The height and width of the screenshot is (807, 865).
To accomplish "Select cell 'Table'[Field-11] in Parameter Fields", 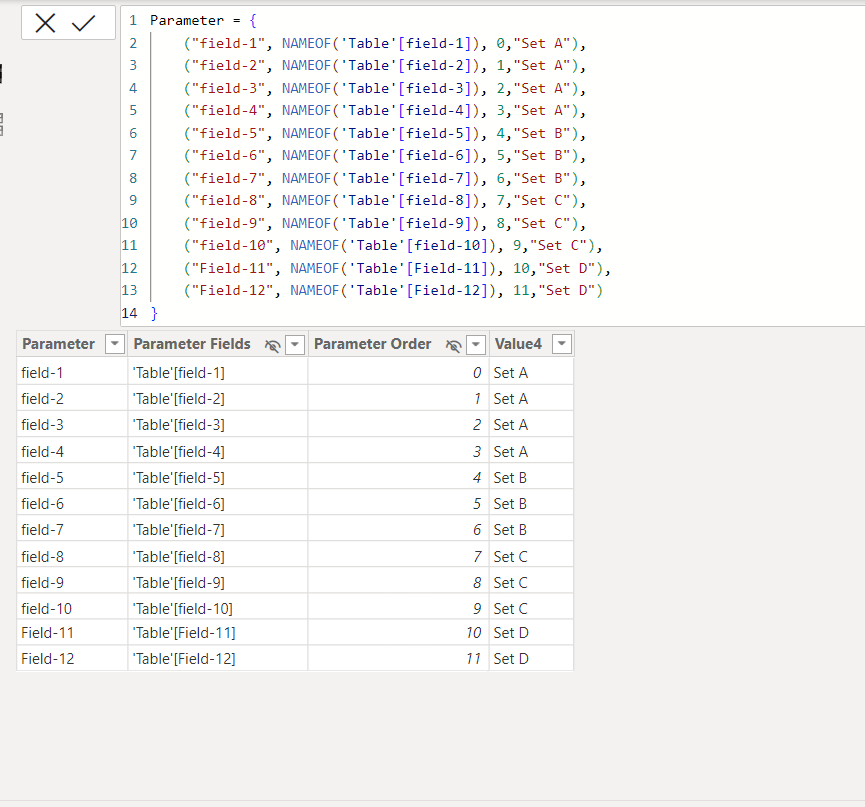I will [218, 633].
